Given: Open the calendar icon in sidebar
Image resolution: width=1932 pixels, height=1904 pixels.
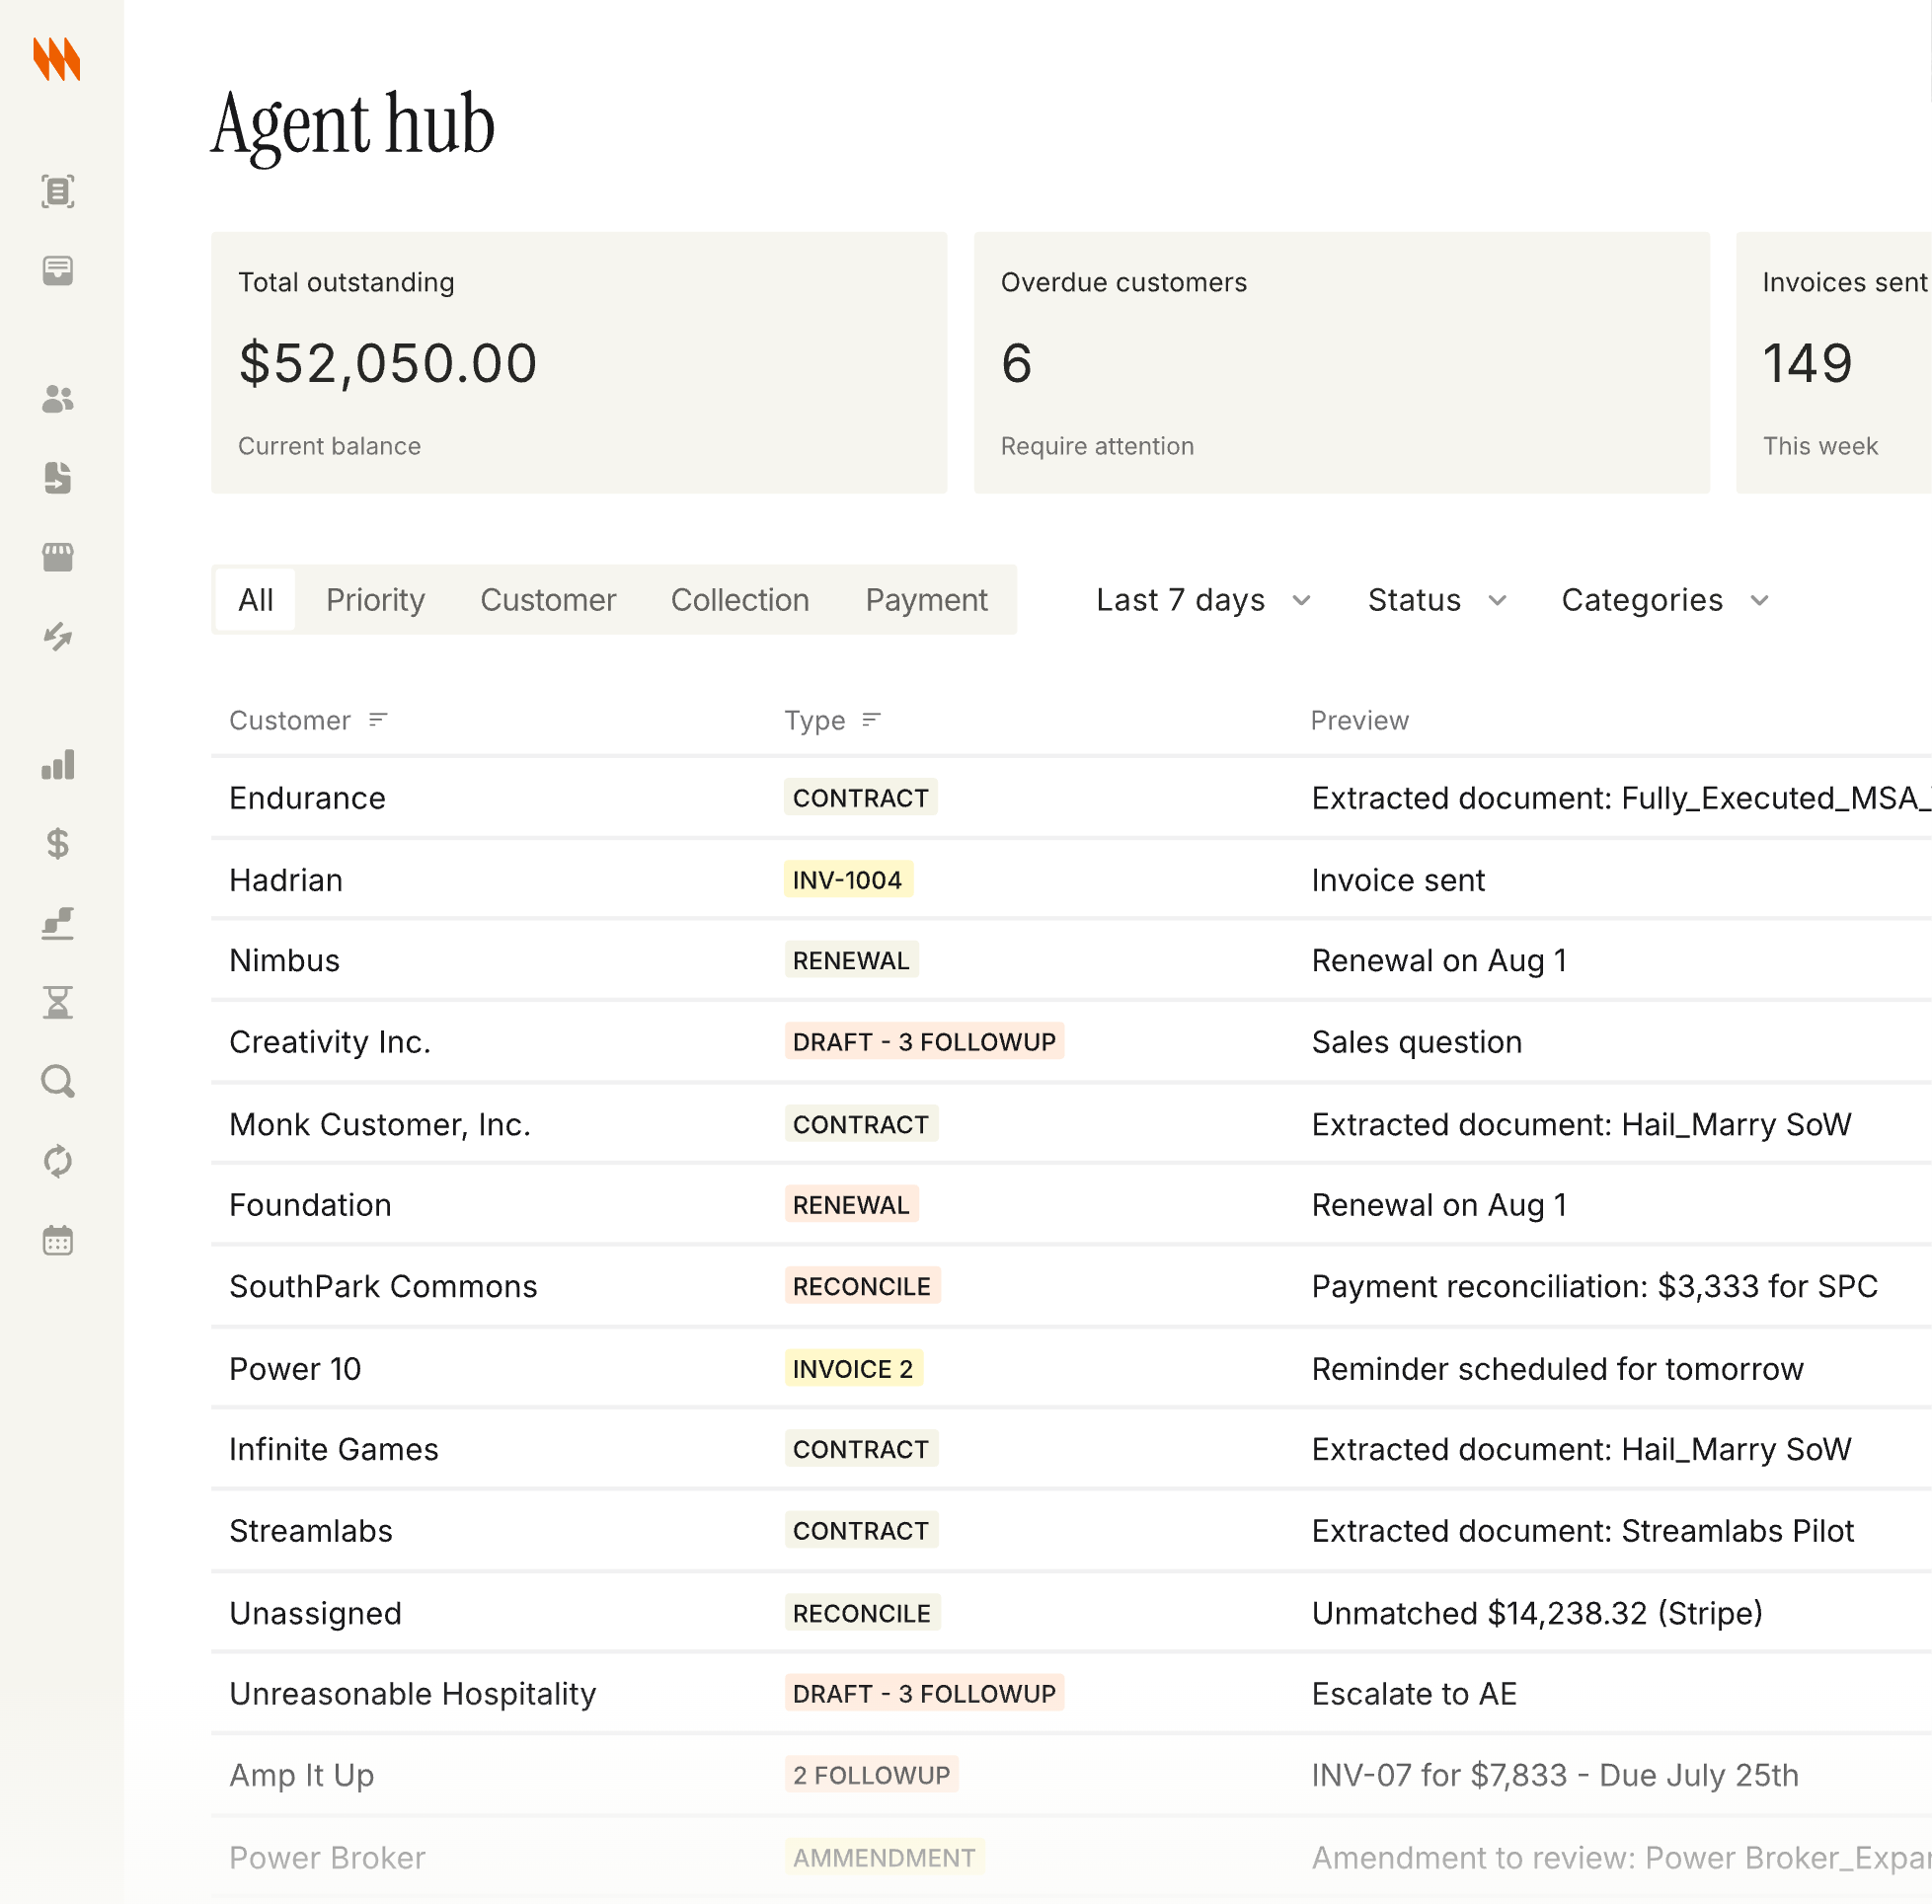Looking at the screenshot, I should [58, 1241].
